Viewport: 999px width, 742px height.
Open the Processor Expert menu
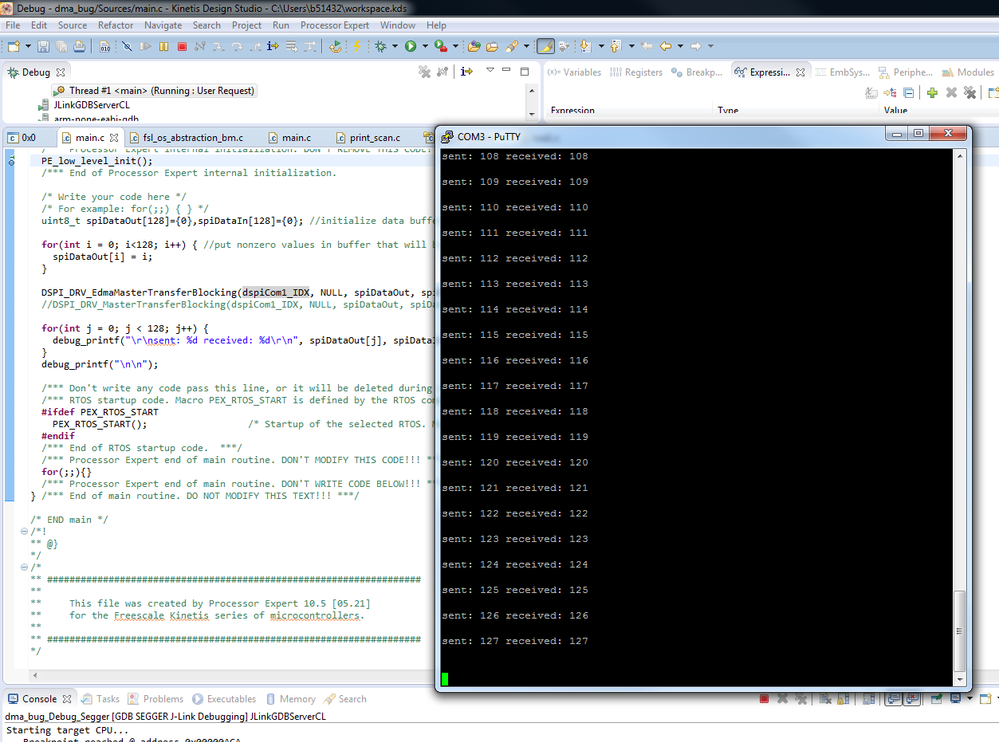click(334, 25)
